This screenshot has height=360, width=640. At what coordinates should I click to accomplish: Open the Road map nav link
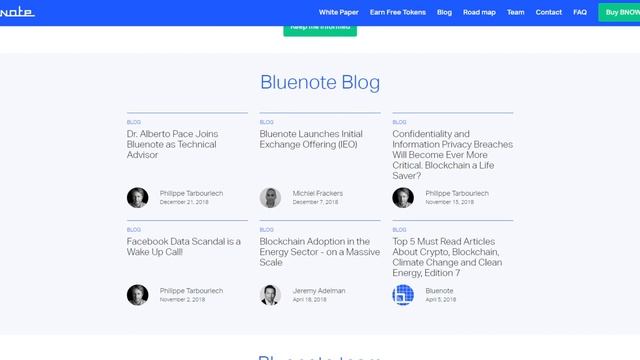click(x=479, y=12)
